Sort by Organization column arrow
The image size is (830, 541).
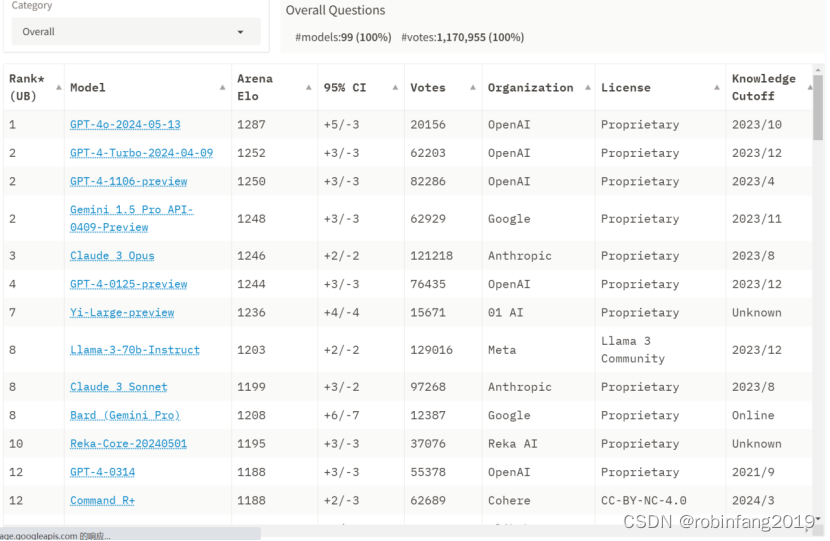[x=588, y=87]
